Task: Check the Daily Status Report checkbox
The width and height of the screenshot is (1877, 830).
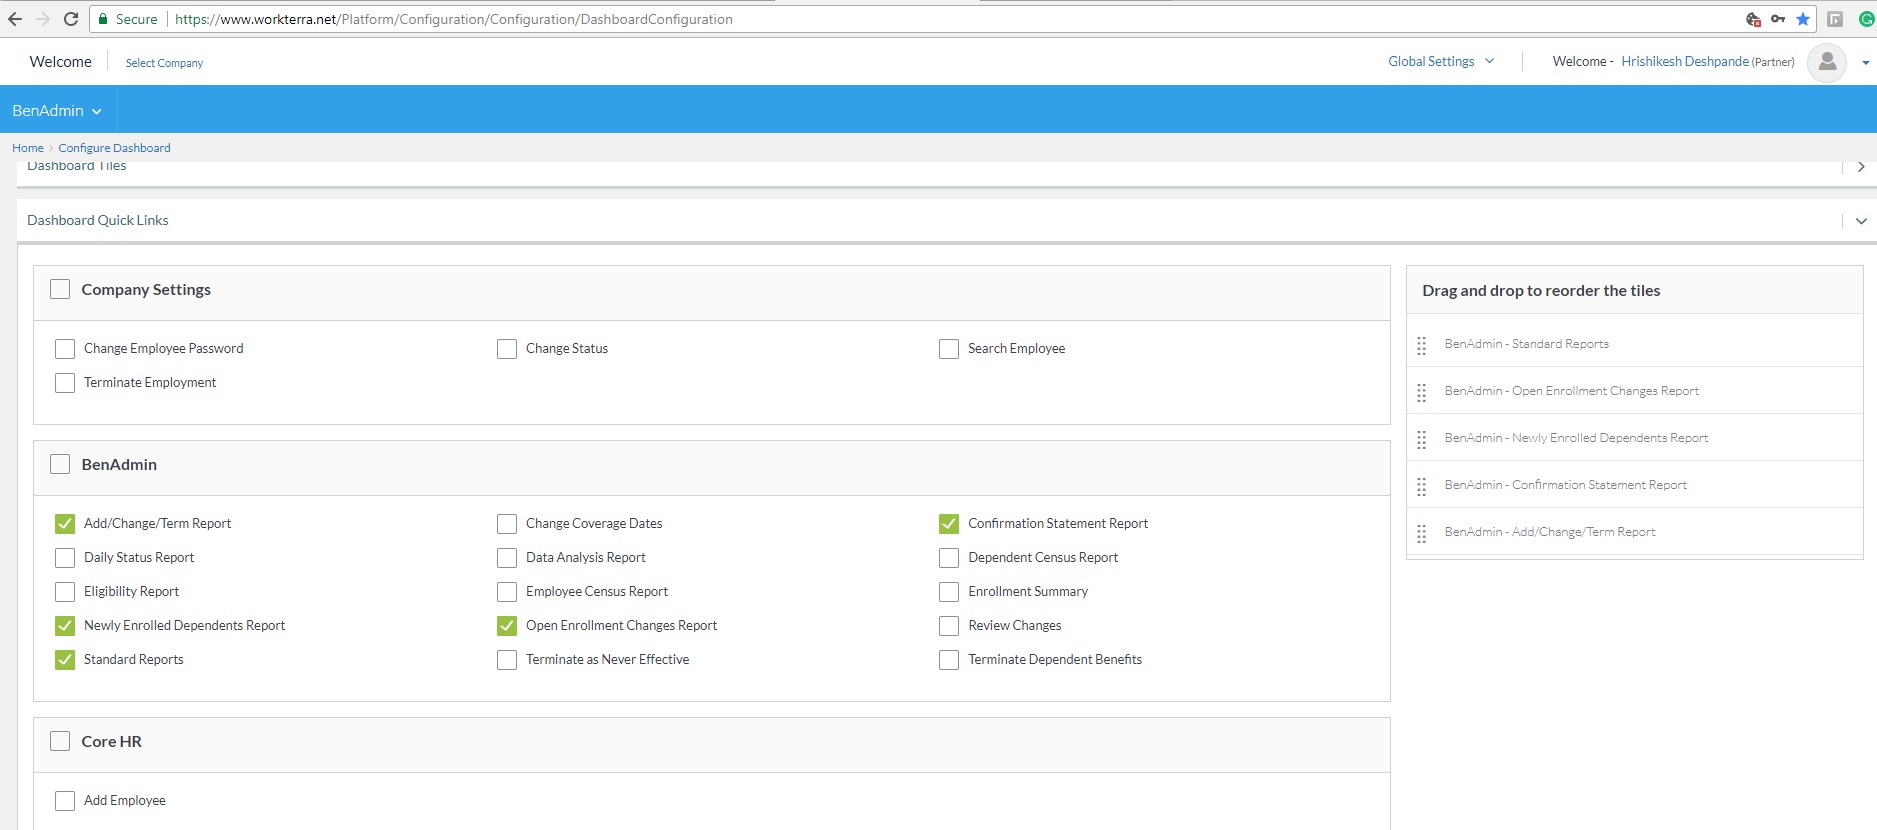Action: (x=65, y=558)
